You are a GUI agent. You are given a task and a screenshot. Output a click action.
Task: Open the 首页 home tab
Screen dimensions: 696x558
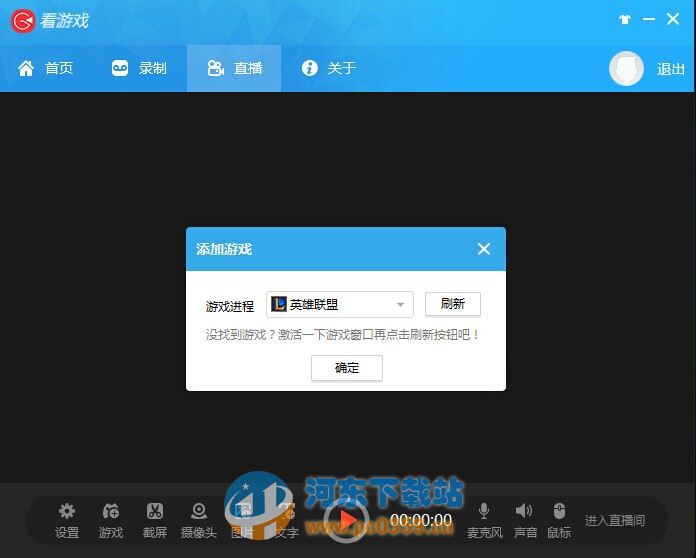pos(45,68)
